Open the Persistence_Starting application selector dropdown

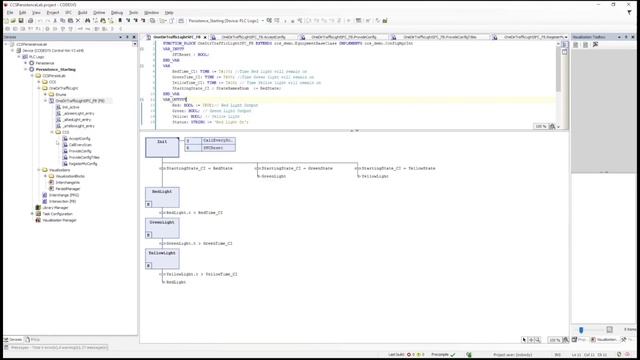click(x=262, y=20)
